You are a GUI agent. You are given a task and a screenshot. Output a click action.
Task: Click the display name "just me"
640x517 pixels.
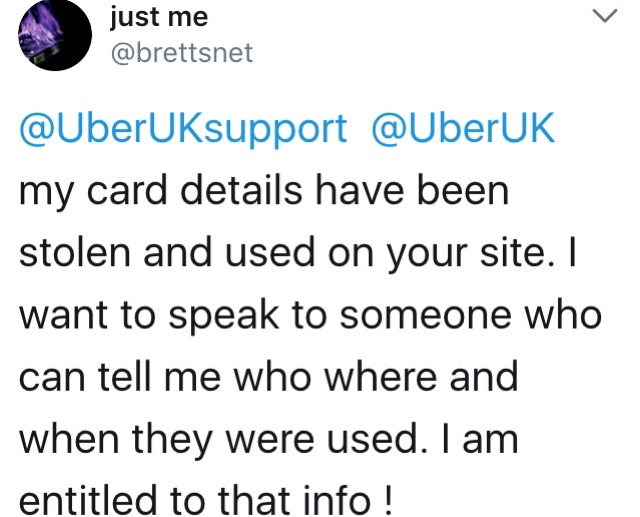pyautogui.click(x=159, y=18)
